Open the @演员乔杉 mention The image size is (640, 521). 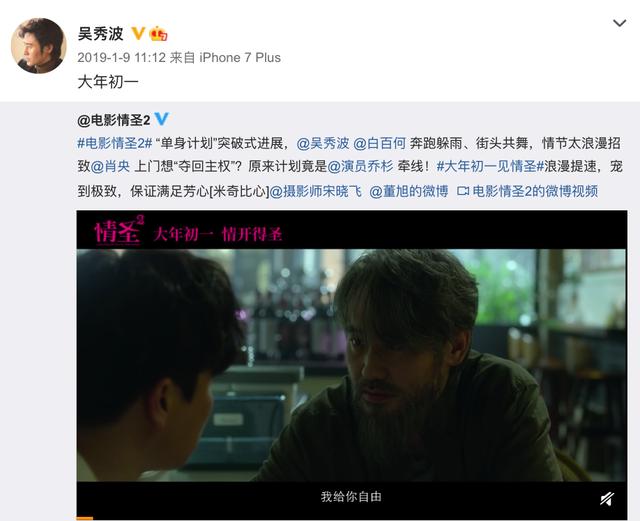pyautogui.click(x=360, y=167)
